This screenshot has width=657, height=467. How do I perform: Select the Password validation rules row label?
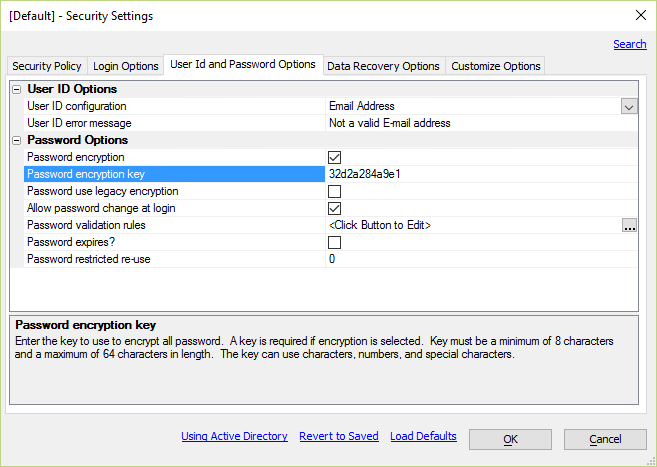[86, 225]
